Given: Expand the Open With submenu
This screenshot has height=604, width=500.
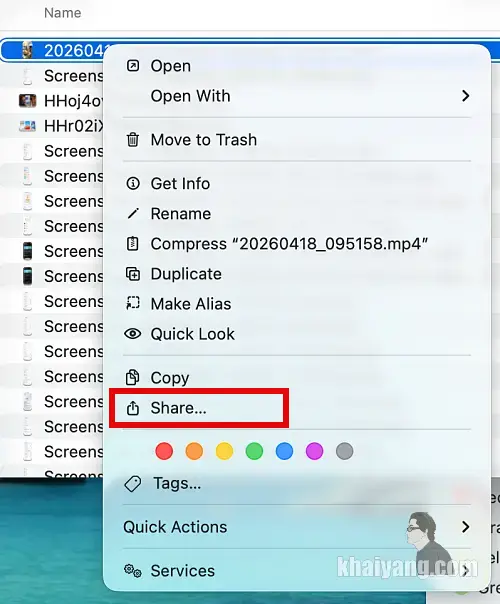Looking at the screenshot, I should coord(297,96).
